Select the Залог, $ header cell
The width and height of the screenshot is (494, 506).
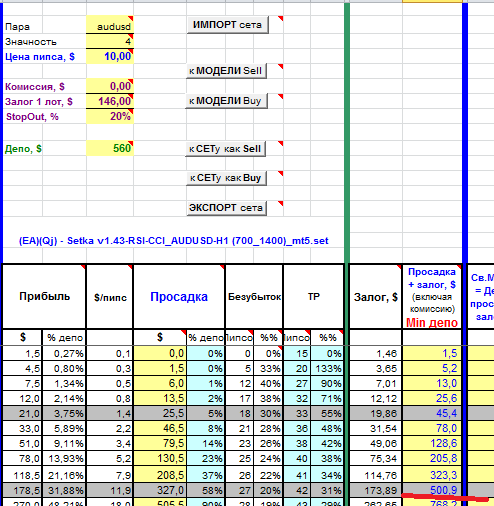pyautogui.click(x=375, y=296)
